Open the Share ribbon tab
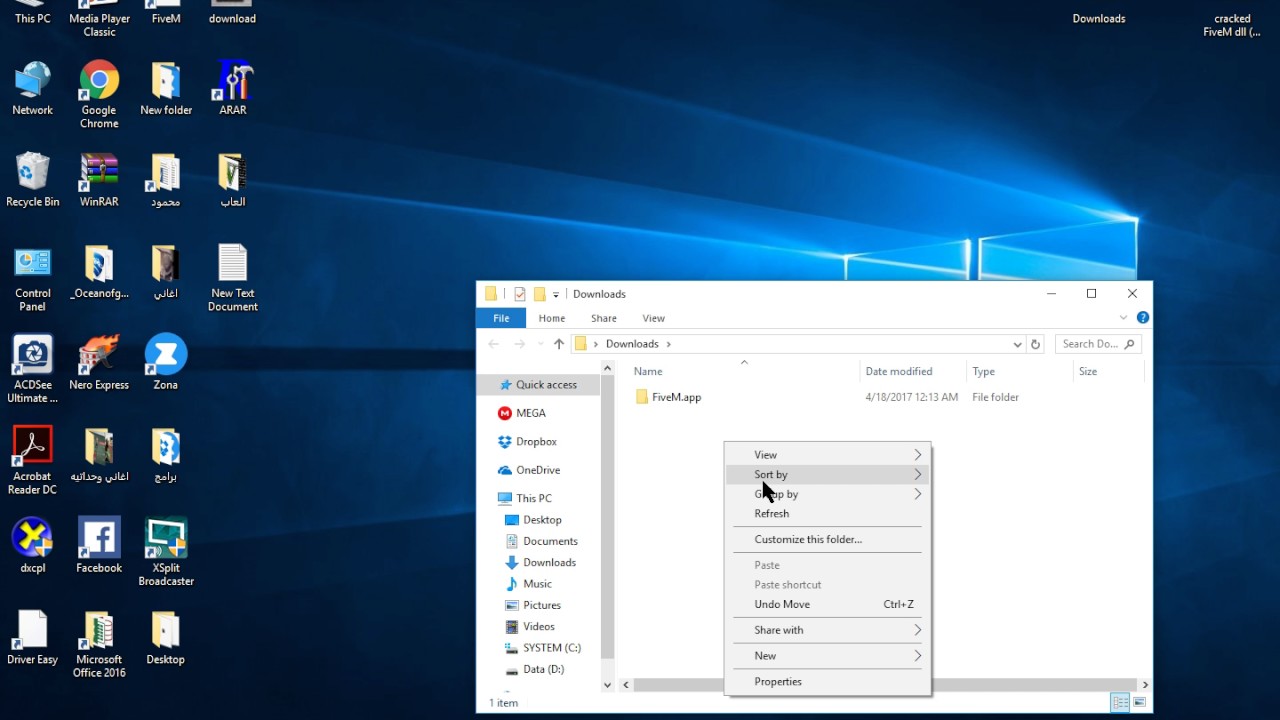This screenshot has height=720, width=1280. [604, 318]
